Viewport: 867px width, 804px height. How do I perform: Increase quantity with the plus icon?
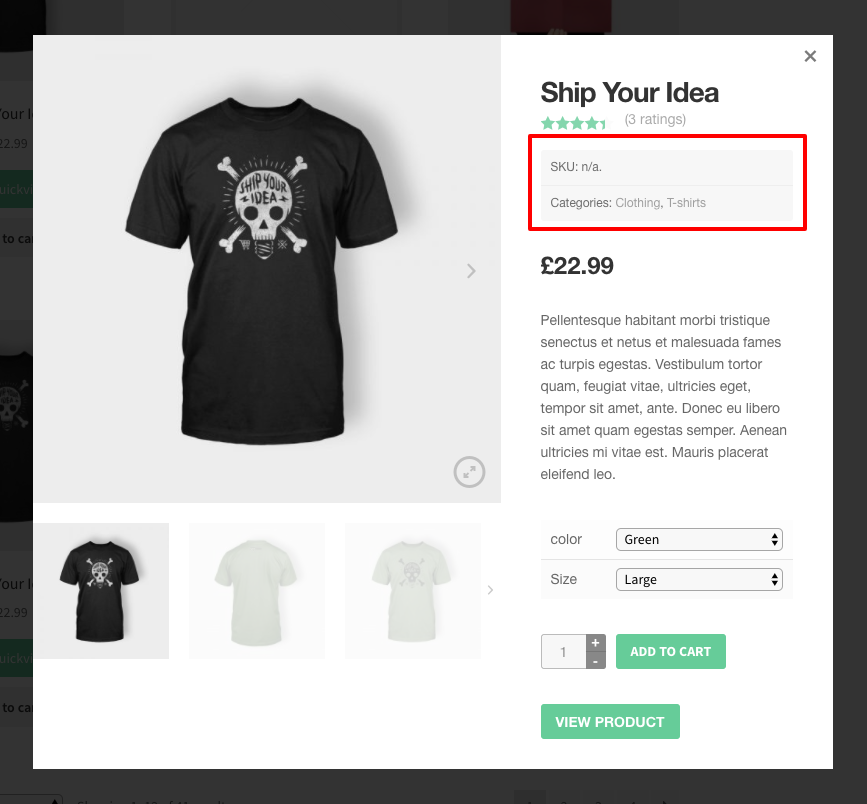click(x=594, y=642)
